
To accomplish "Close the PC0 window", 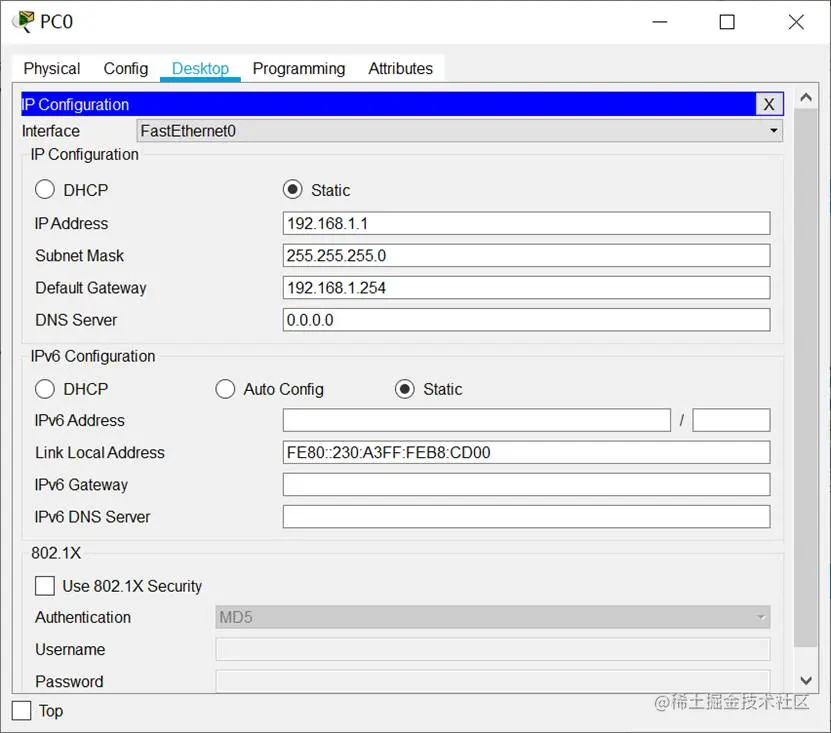I will [796, 22].
